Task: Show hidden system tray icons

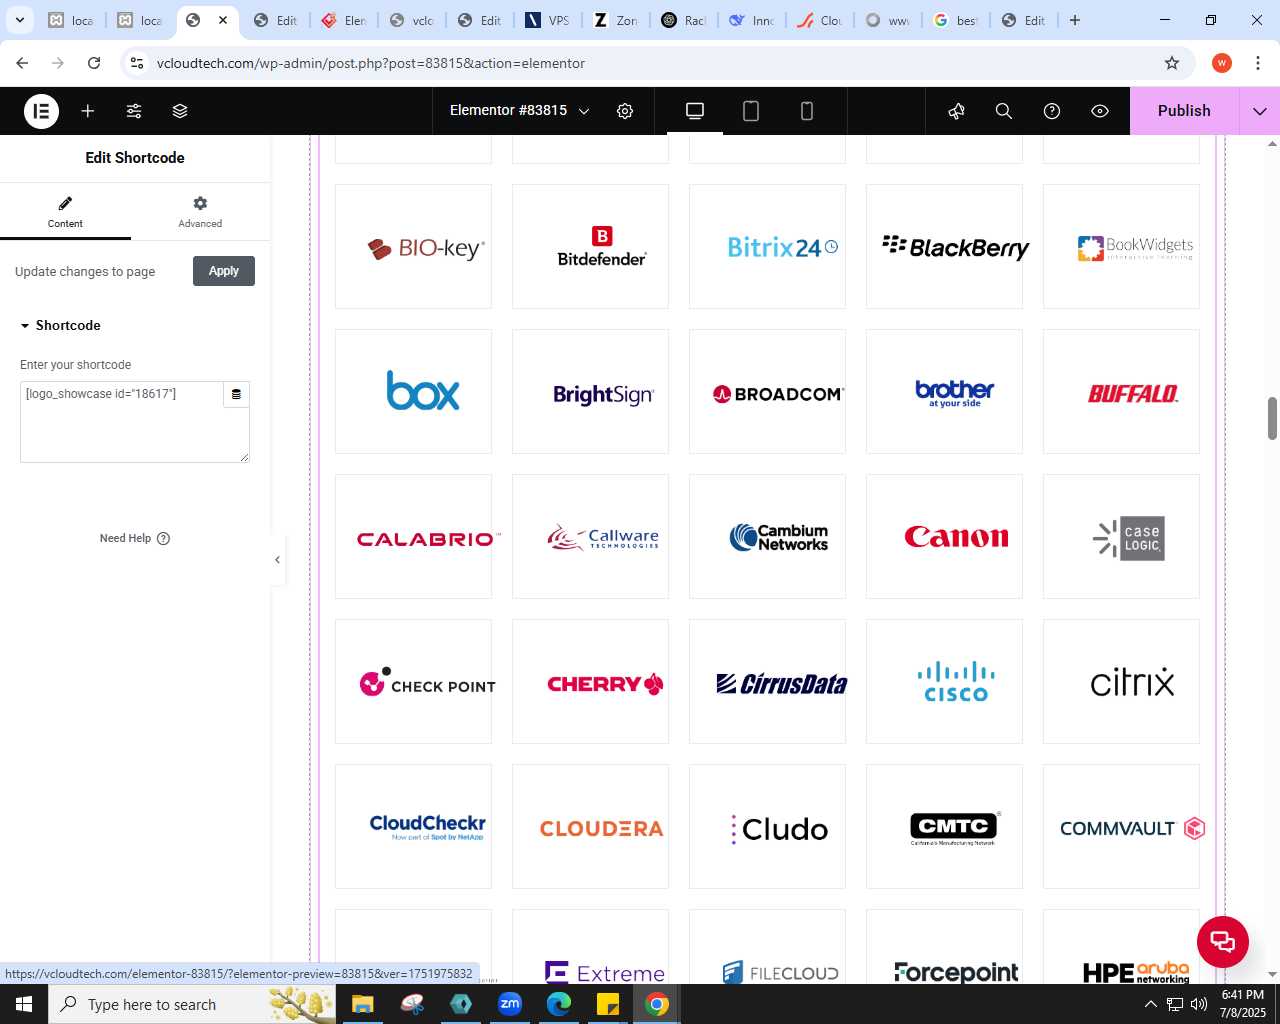Action: pyautogui.click(x=1150, y=1004)
